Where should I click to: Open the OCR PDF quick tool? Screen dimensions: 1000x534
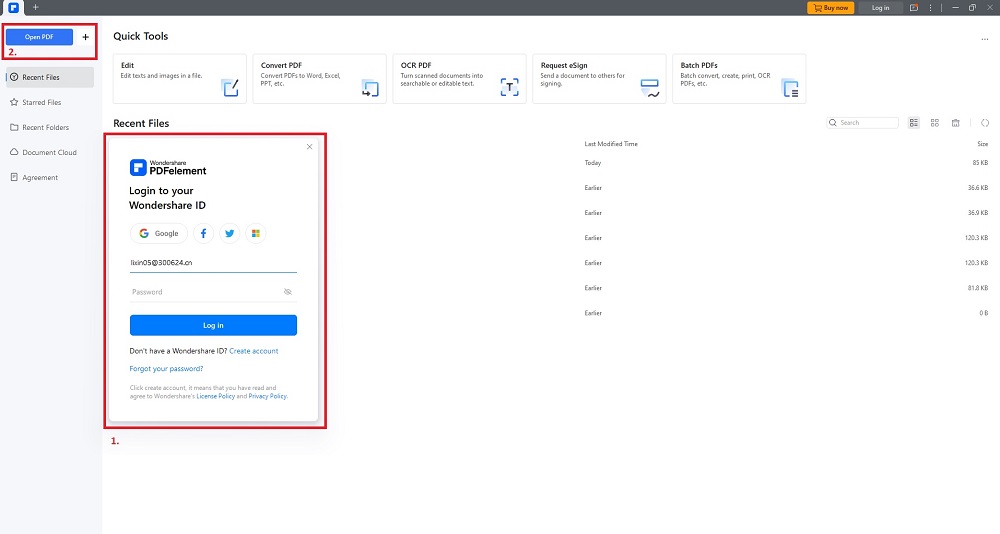[459, 78]
